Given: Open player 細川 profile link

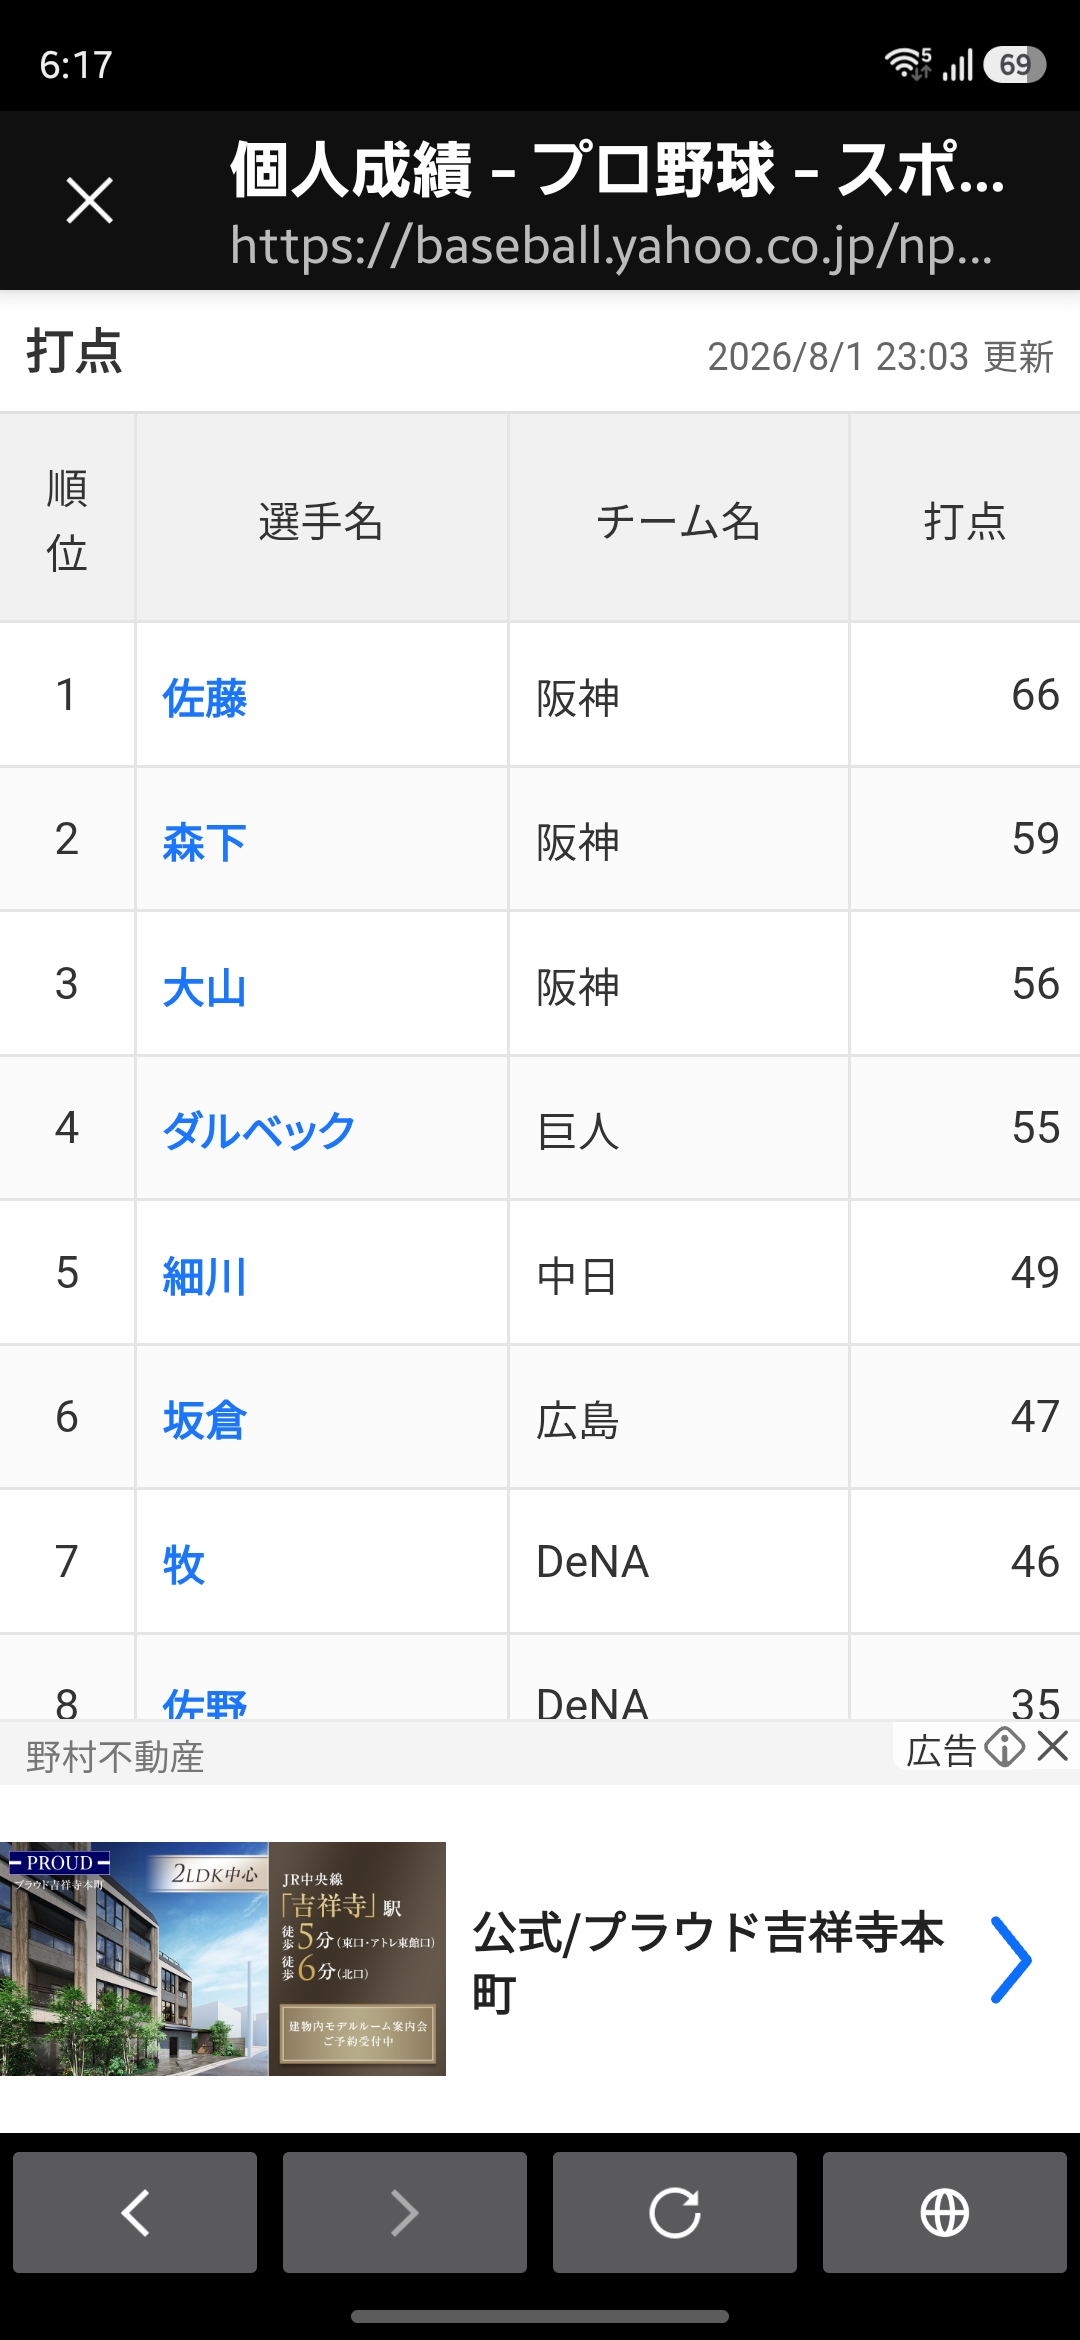Looking at the screenshot, I should (x=205, y=1275).
